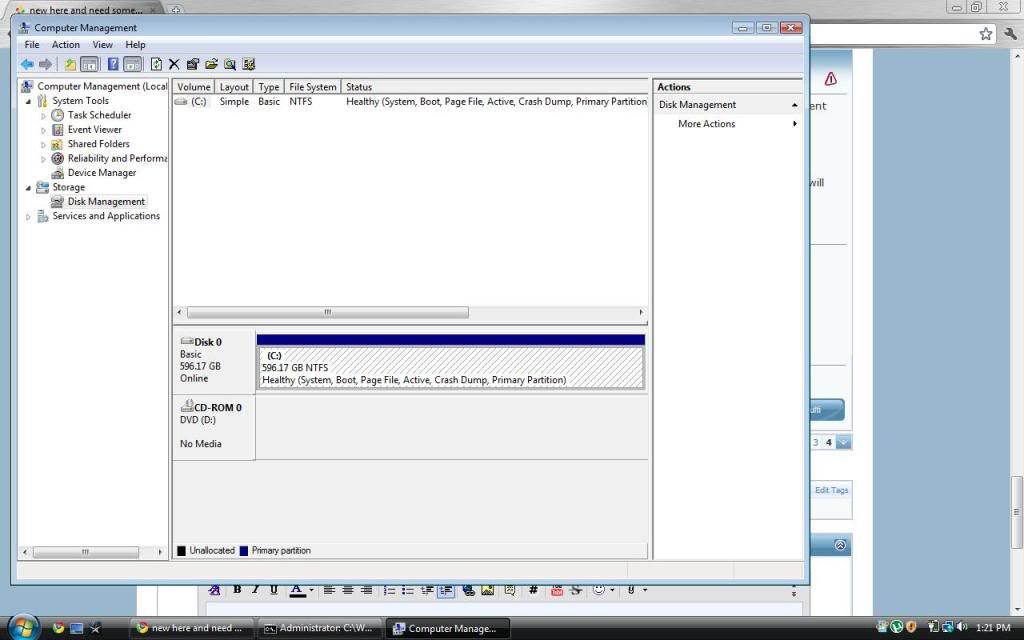Click YouTube insert icon in editor
Viewport: 1024px width, 640px height.
coord(556,590)
